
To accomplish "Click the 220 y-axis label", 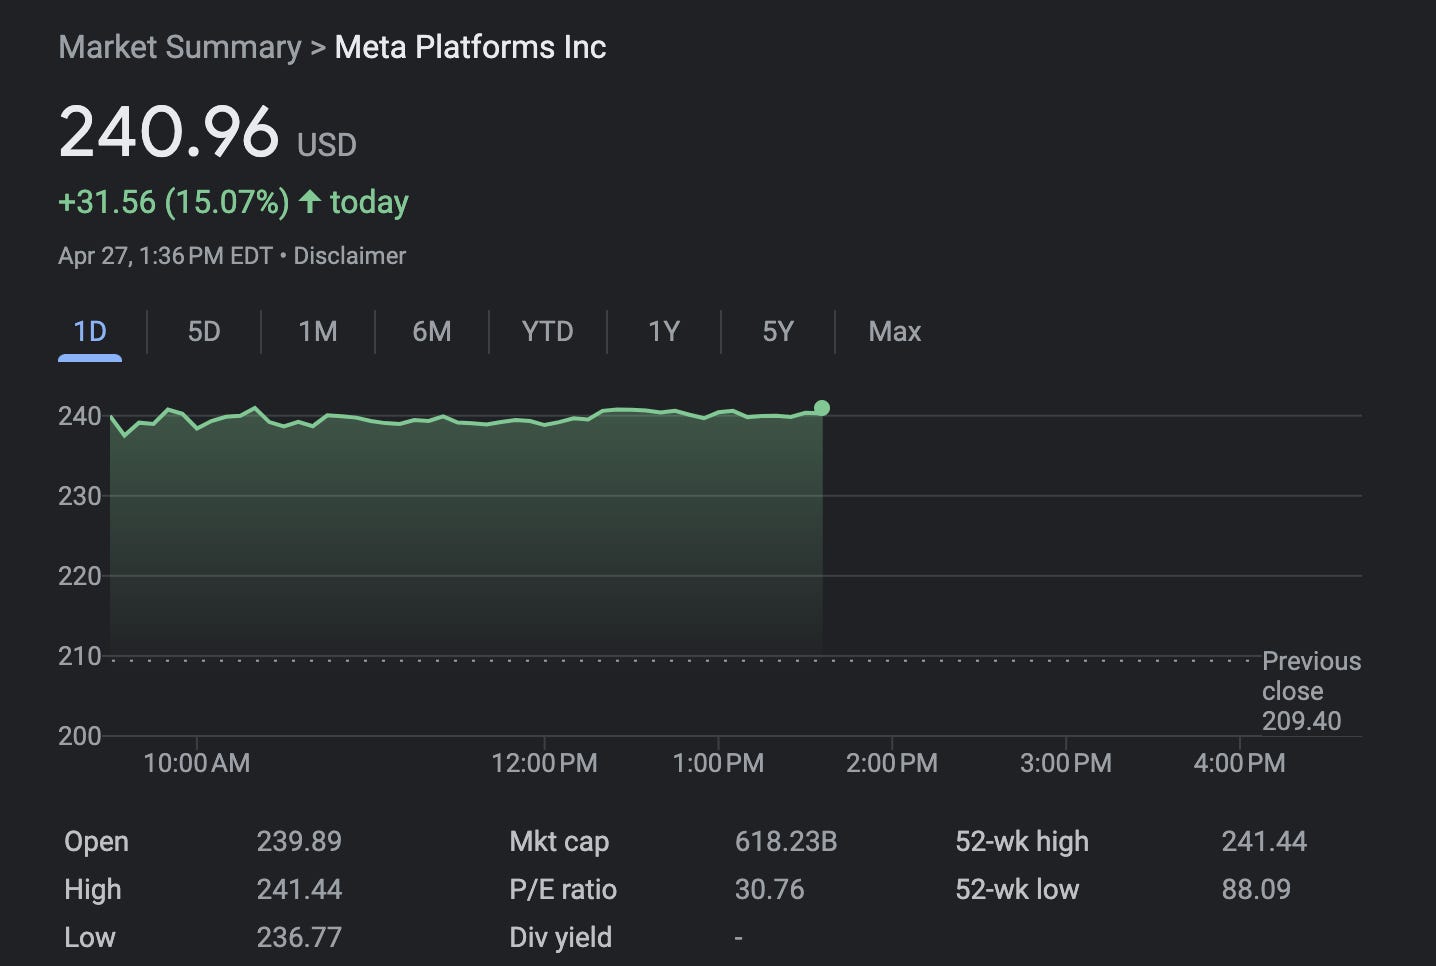I will coord(80,576).
